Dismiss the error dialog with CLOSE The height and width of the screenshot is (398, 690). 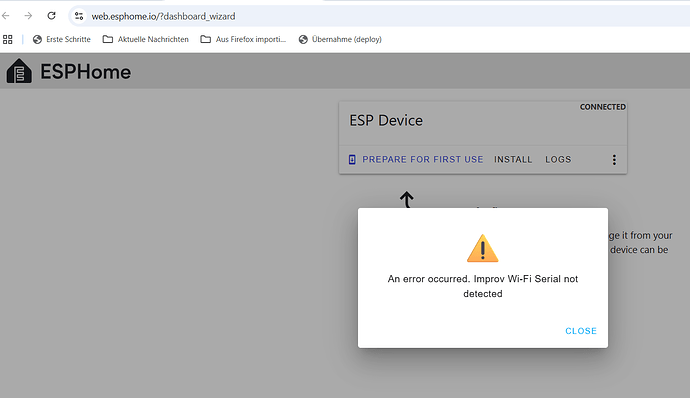581,331
